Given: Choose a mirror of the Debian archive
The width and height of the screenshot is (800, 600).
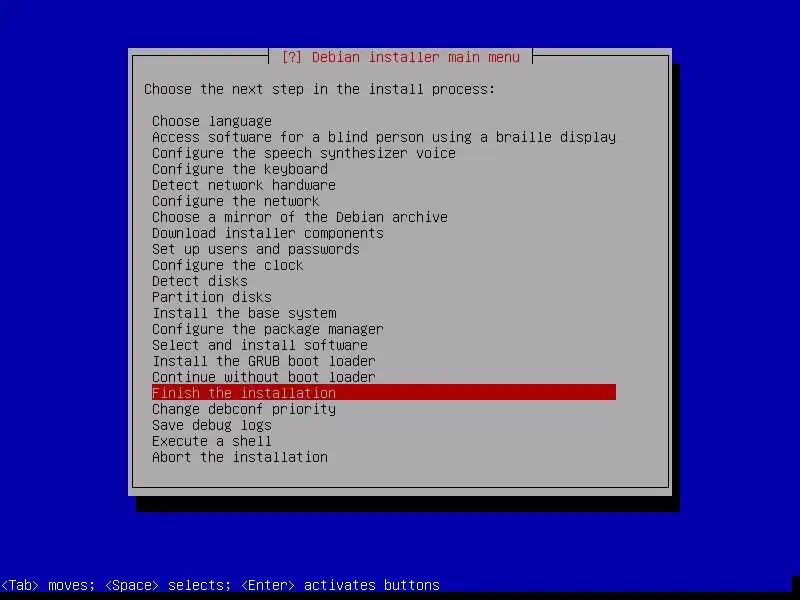Looking at the screenshot, I should 384,217.
